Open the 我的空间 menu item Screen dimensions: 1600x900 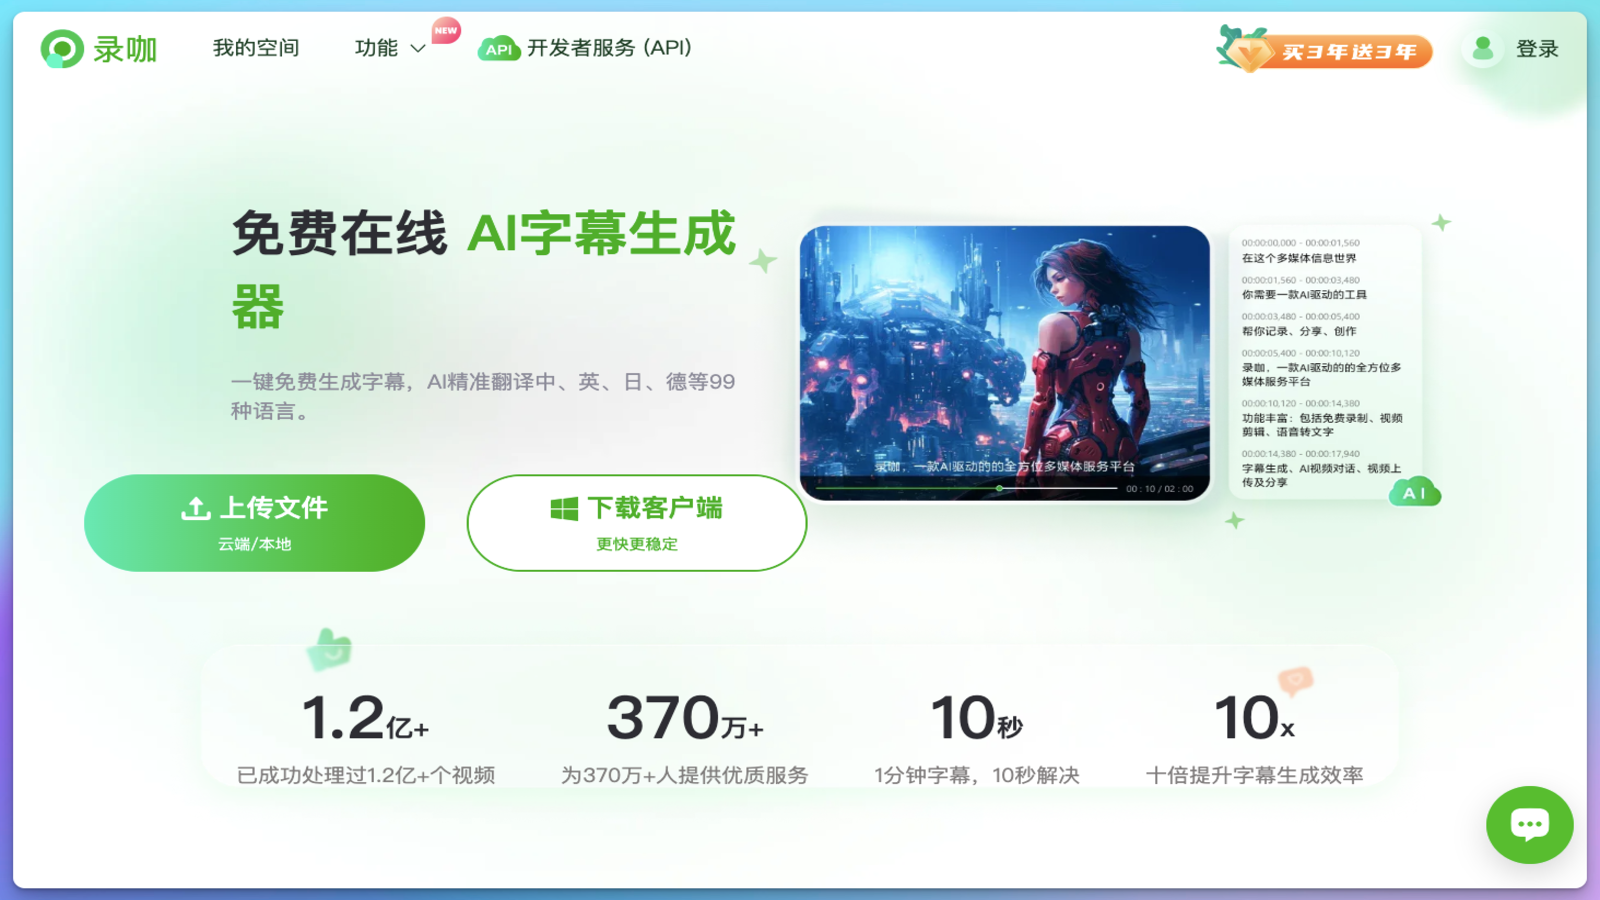click(256, 48)
